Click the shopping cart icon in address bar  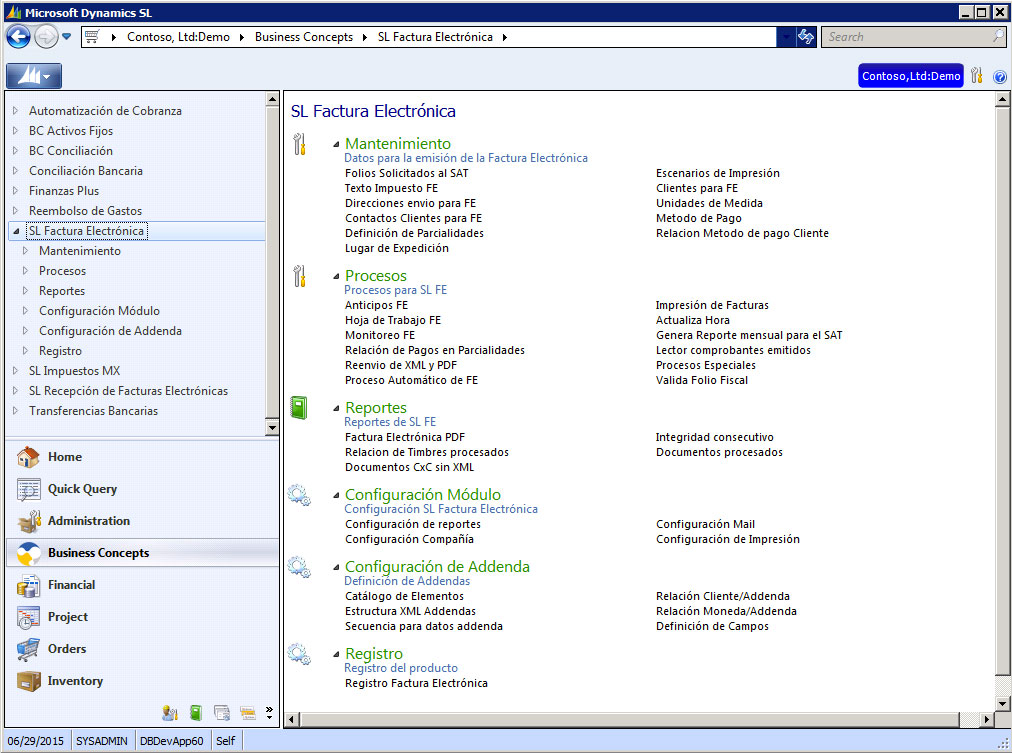point(94,37)
